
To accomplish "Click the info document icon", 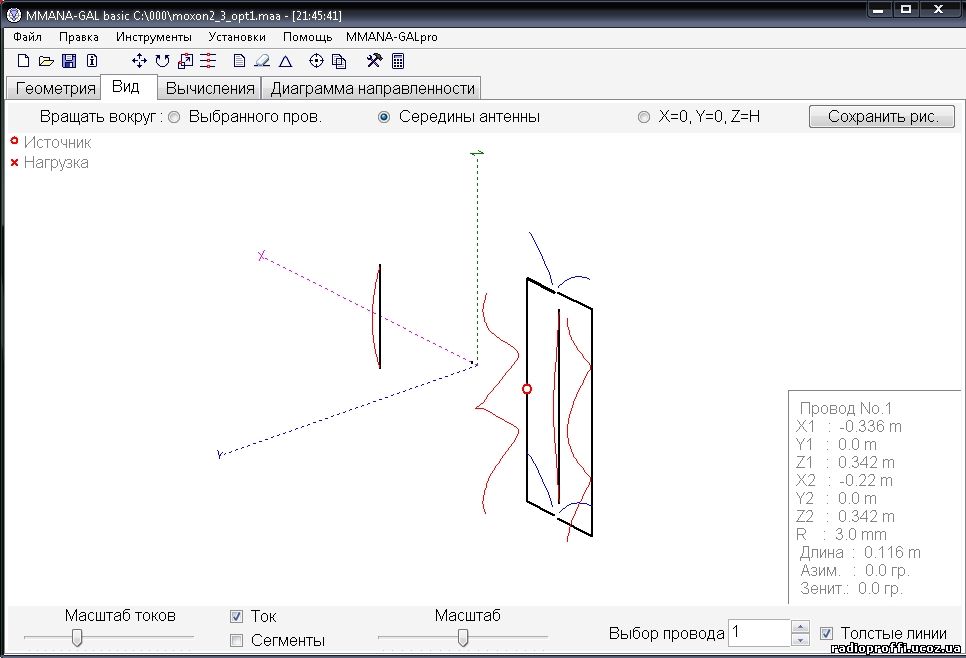I will point(92,60).
